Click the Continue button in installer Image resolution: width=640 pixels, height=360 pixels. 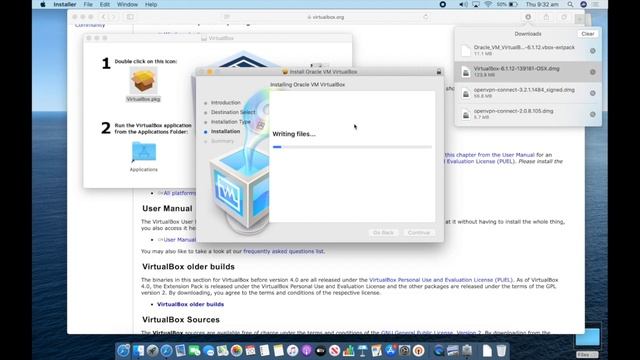(418, 233)
